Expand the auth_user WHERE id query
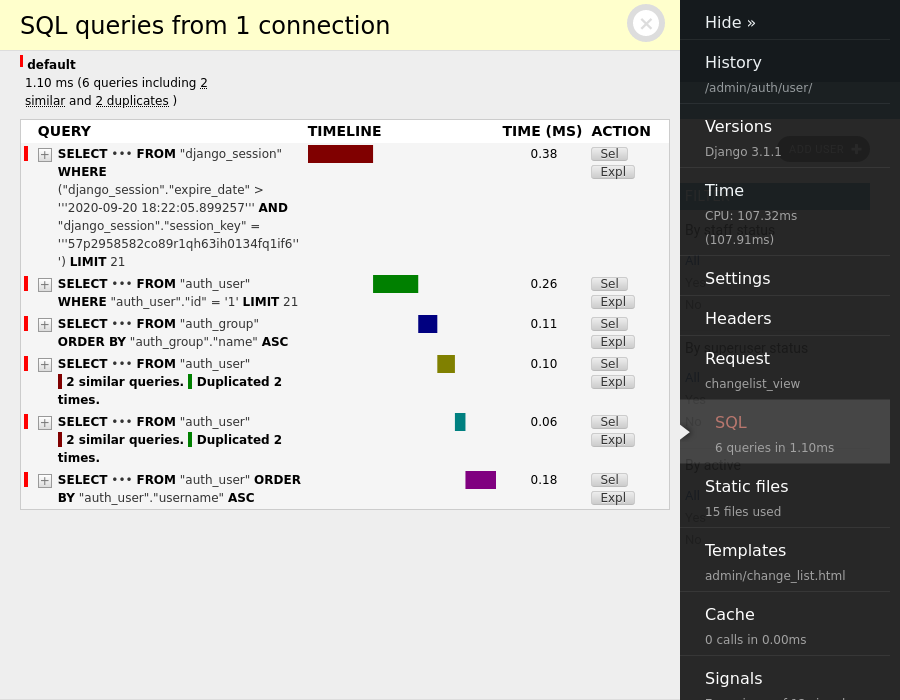 point(45,285)
